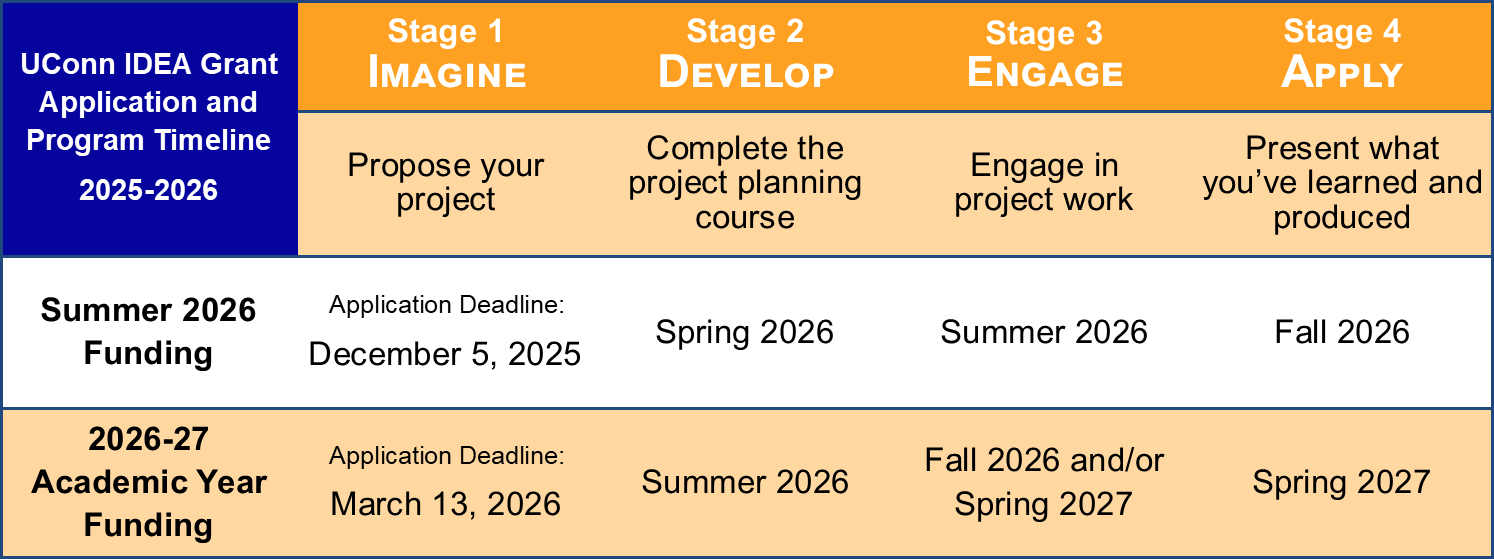Image resolution: width=1494 pixels, height=559 pixels.
Task: Click the 'Propose your project' cell
Action: pyautogui.click(x=446, y=182)
